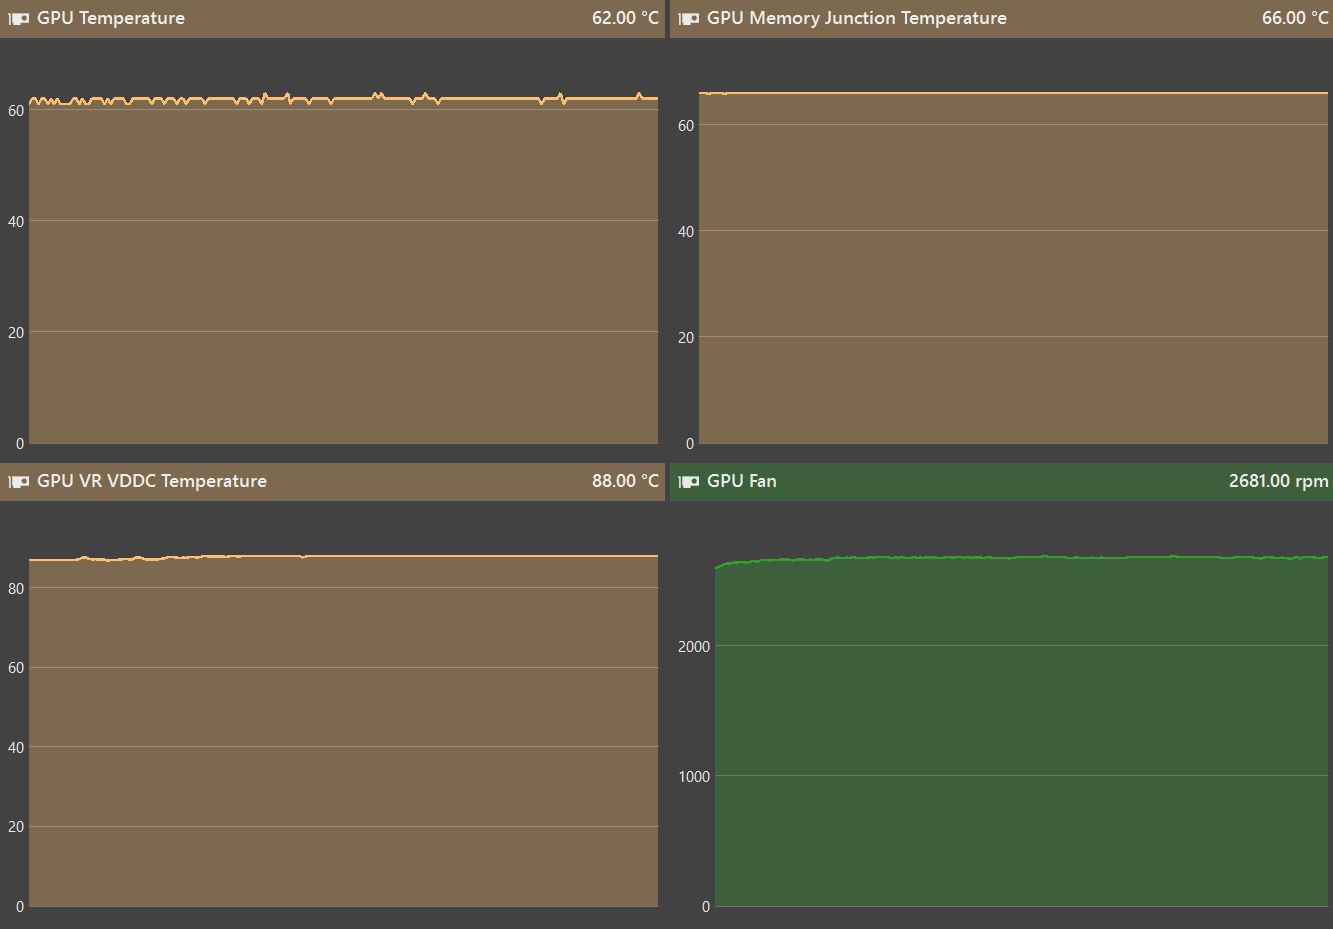The width and height of the screenshot is (1333, 929).
Task: Select the GPU VR VDDC Temperature title
Action: [x=151, y=481]
